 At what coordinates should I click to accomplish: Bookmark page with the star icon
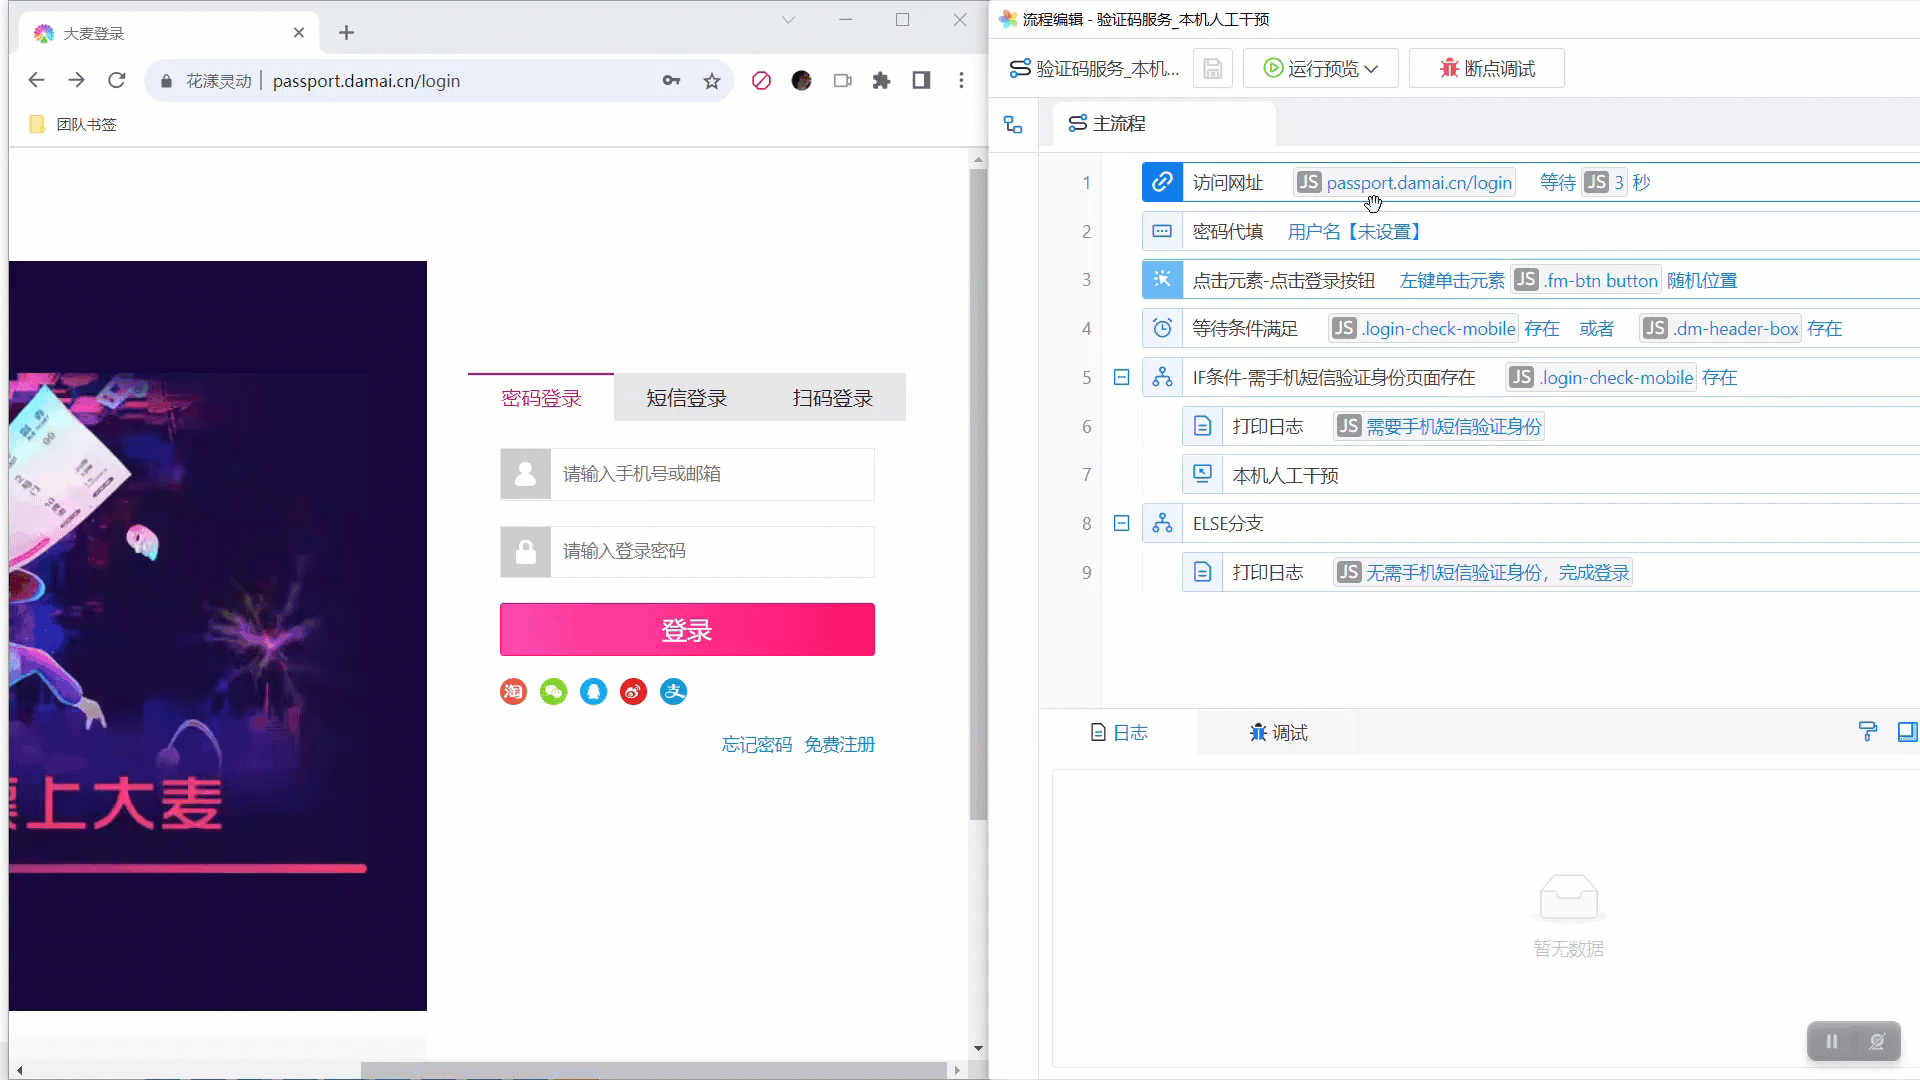pos(711,81)
